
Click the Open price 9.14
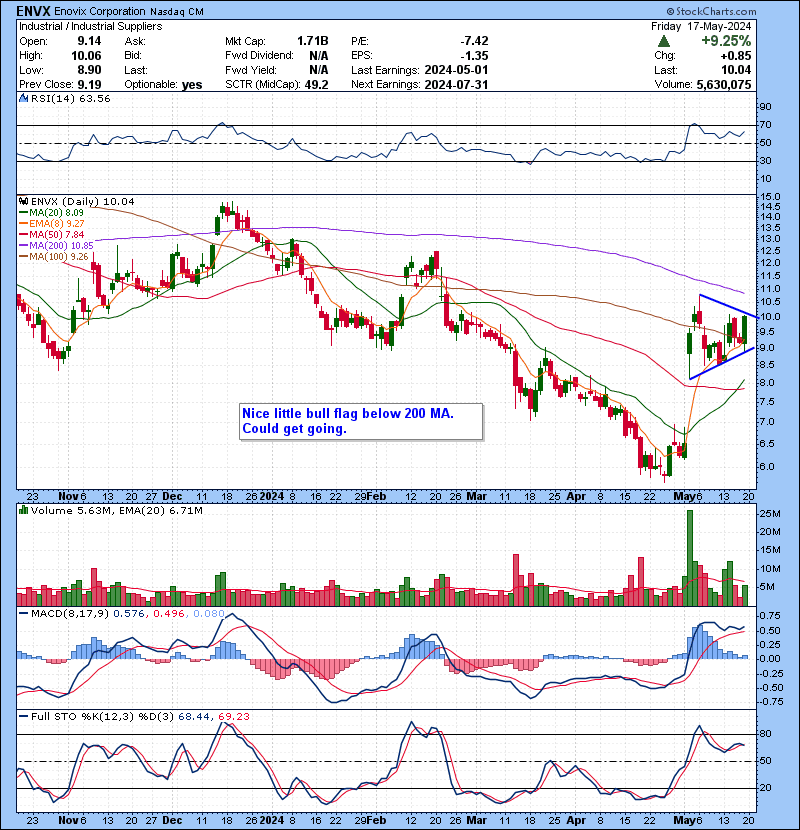89,41
